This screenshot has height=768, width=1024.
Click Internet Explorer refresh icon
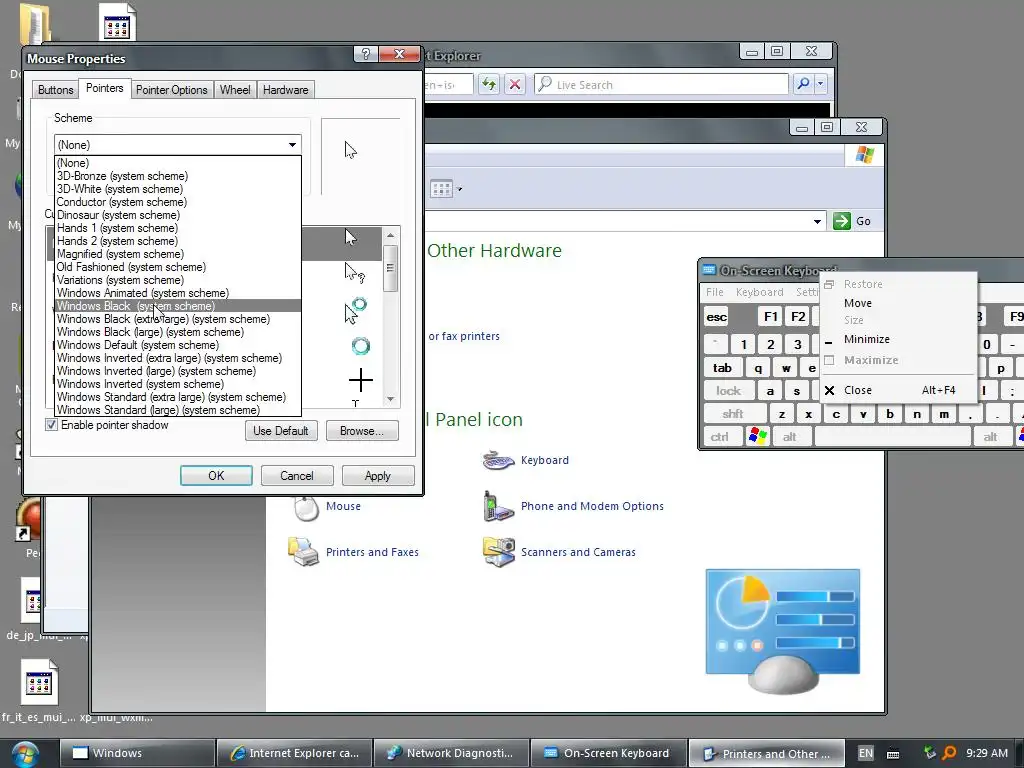pyautogui.click(x=488, y=84)
